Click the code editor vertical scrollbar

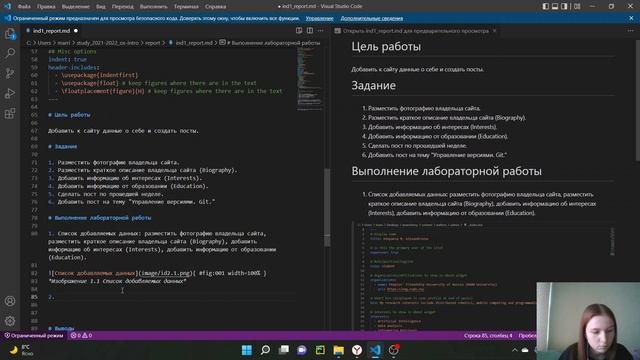tap(327, 208)
